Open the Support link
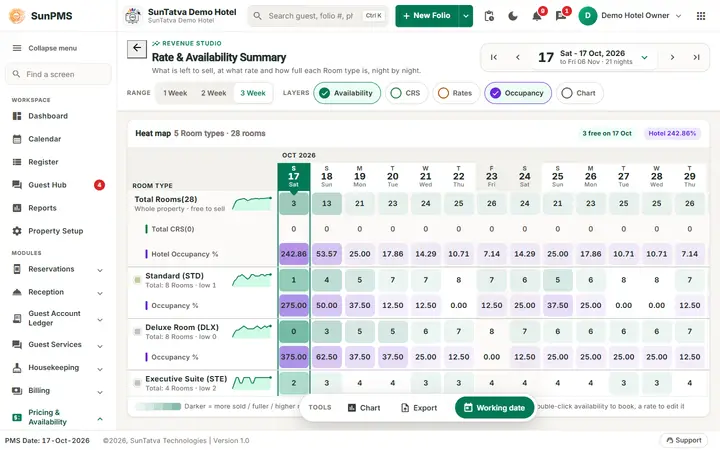Screen dimensions: 720x450 pyautogui.click(x=684, y=440)
